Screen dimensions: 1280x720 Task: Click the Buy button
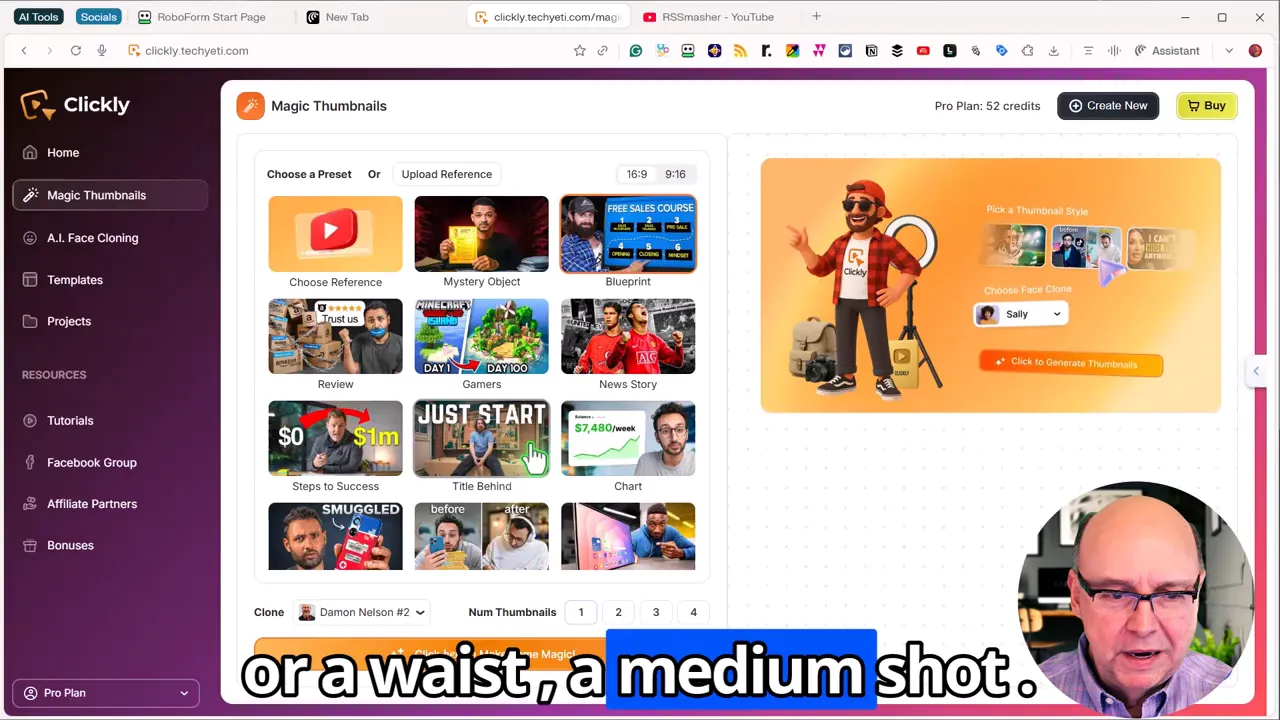[1206, 105]
